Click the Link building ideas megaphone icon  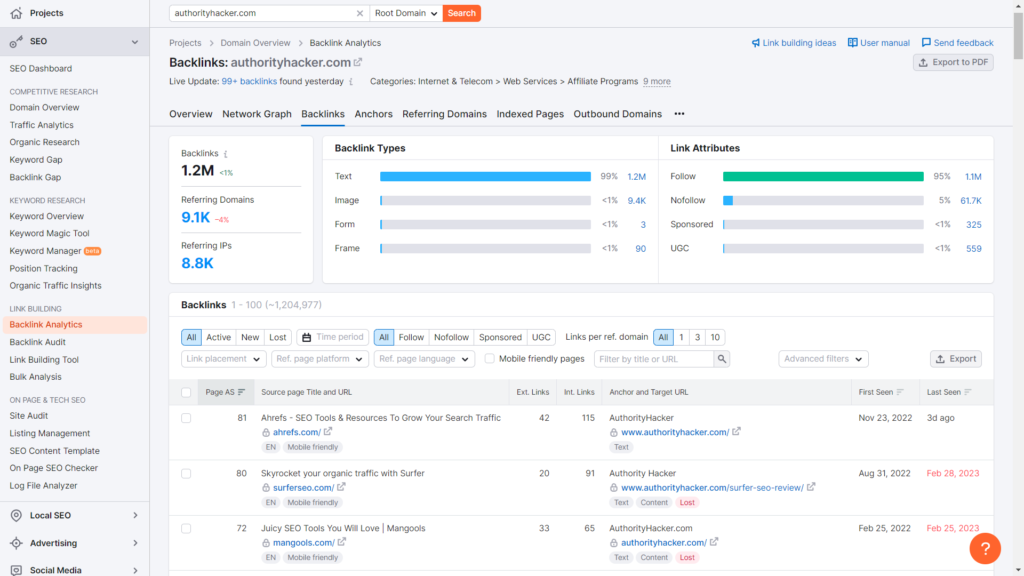(756, 43)
